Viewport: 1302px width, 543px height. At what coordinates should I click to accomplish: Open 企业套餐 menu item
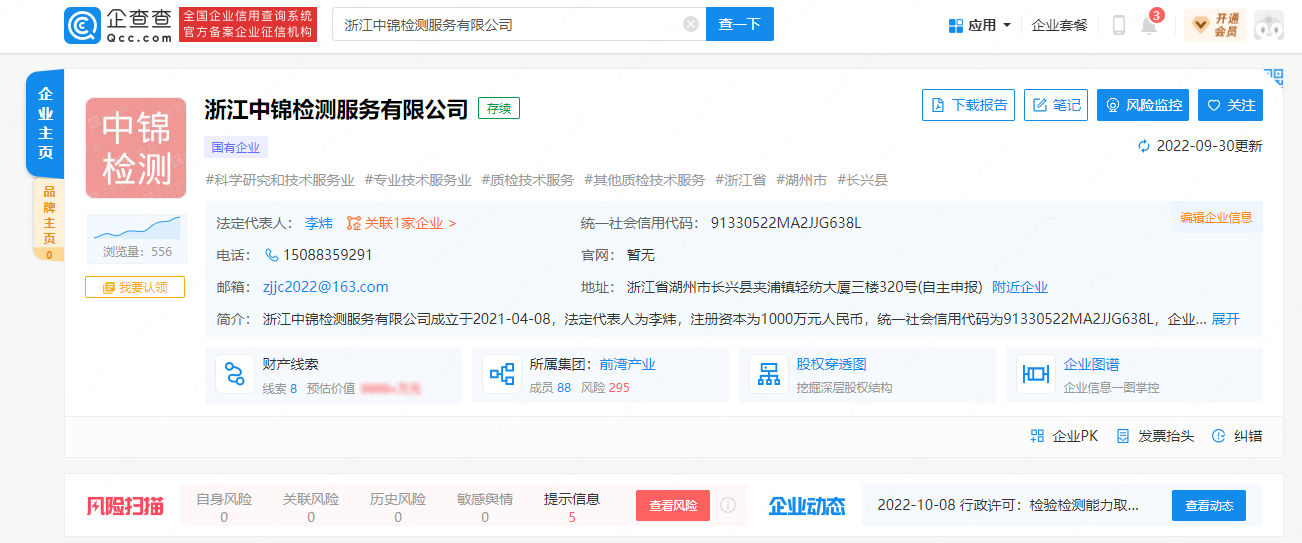click(1059, 25)
